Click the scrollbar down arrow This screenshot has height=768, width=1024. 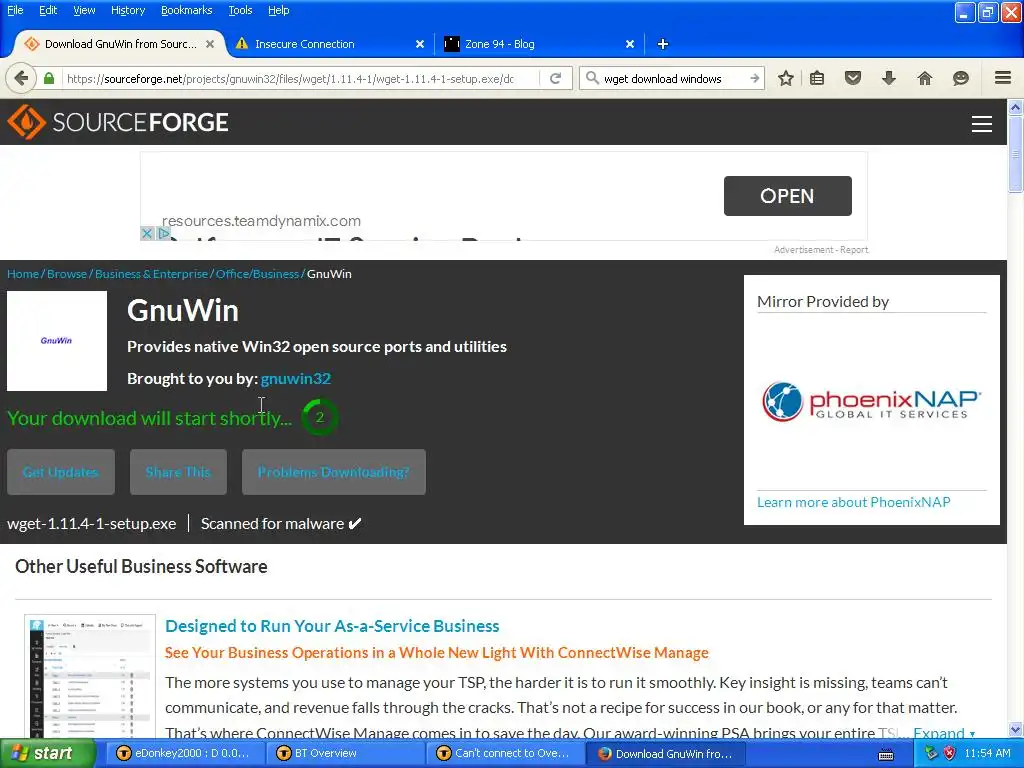point(1015,729)
